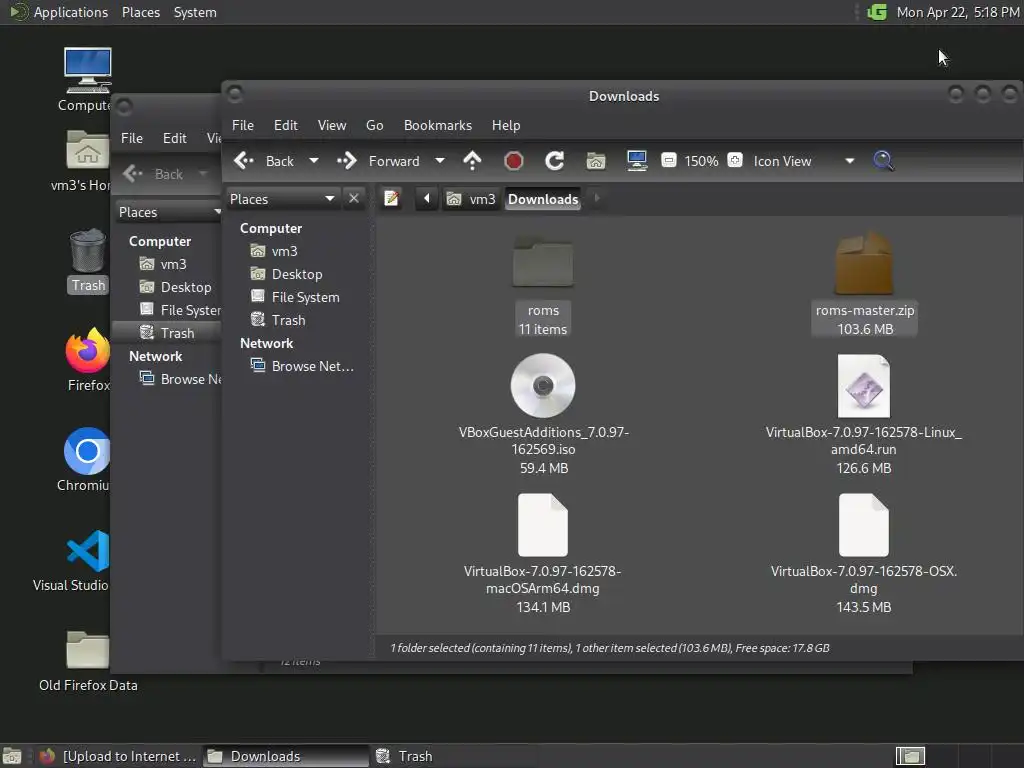Close the Places sidebar pane
Viewport: 1024px width, 768px height.
click(x=353, y=198)
